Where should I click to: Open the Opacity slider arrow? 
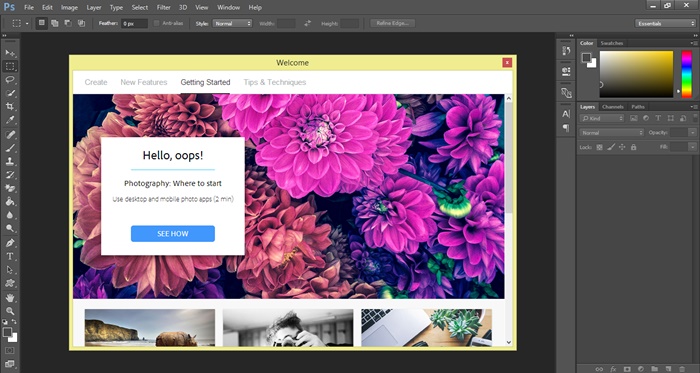(692, 133)
